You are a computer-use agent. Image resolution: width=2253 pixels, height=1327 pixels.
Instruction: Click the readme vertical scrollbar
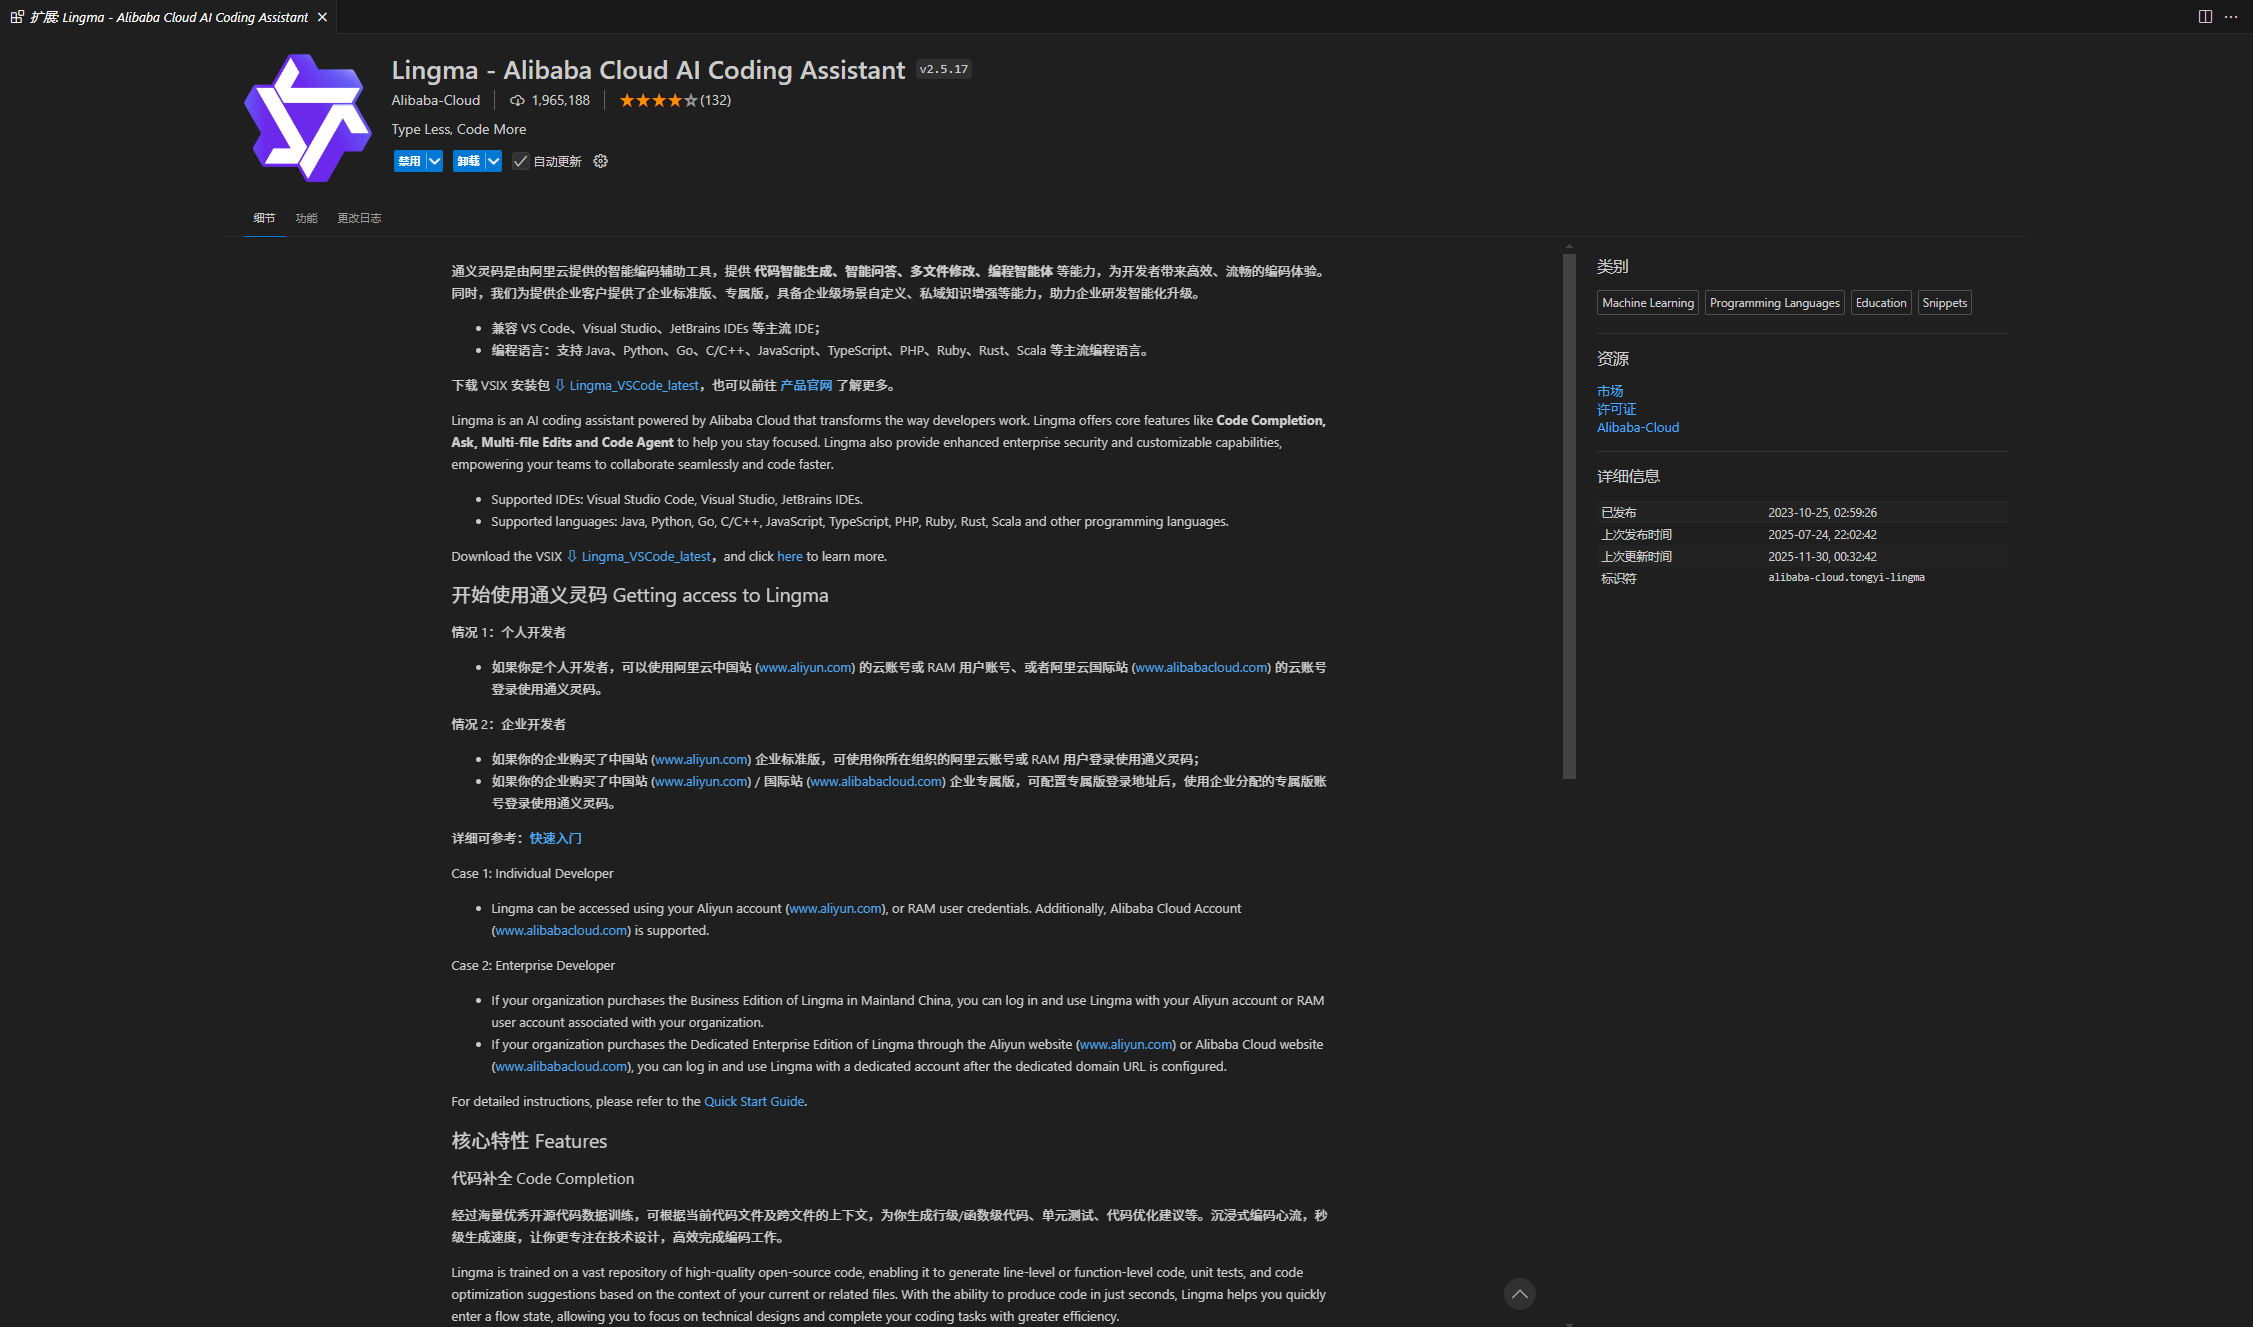point(1569,515)
